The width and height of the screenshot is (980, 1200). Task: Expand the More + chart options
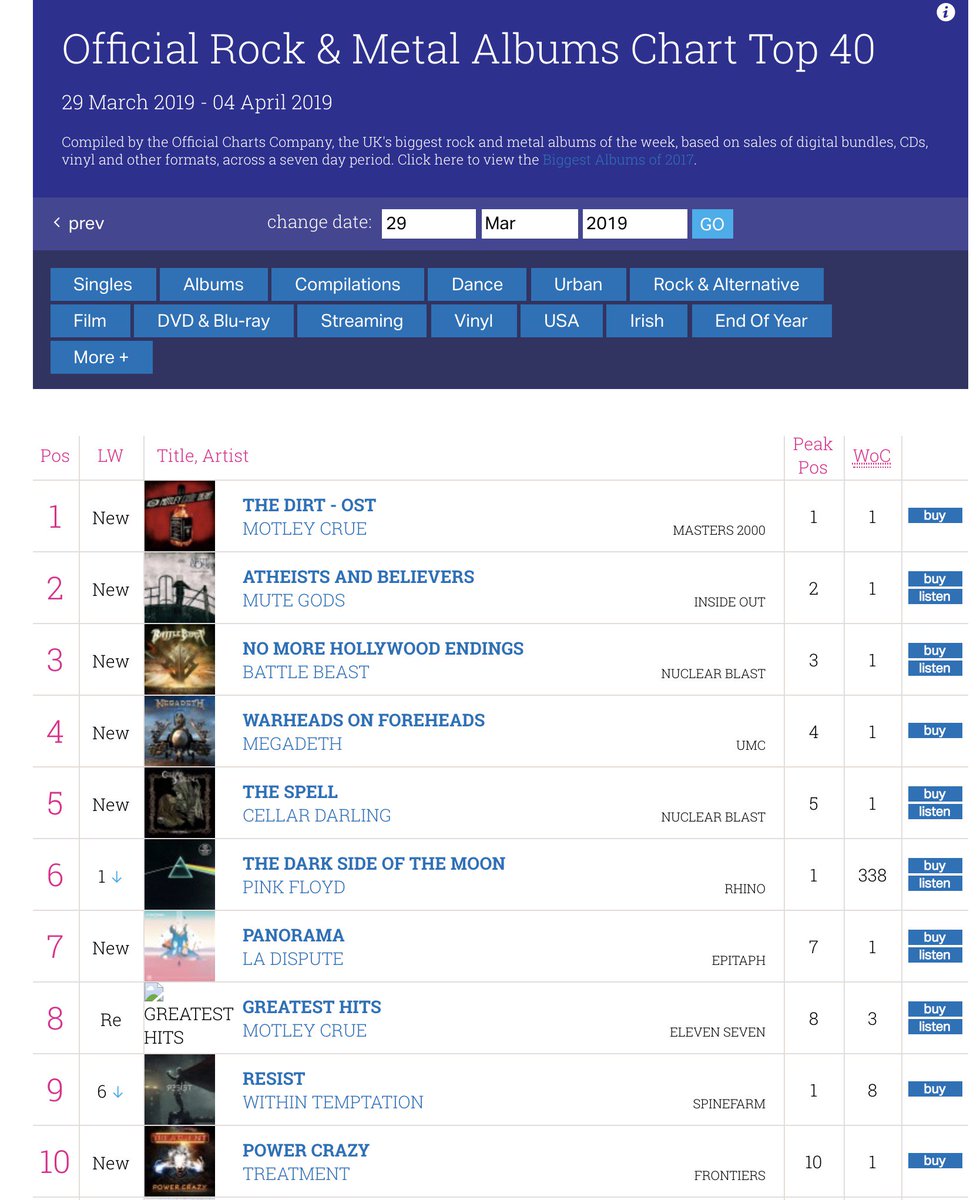[x=101, y=357]
